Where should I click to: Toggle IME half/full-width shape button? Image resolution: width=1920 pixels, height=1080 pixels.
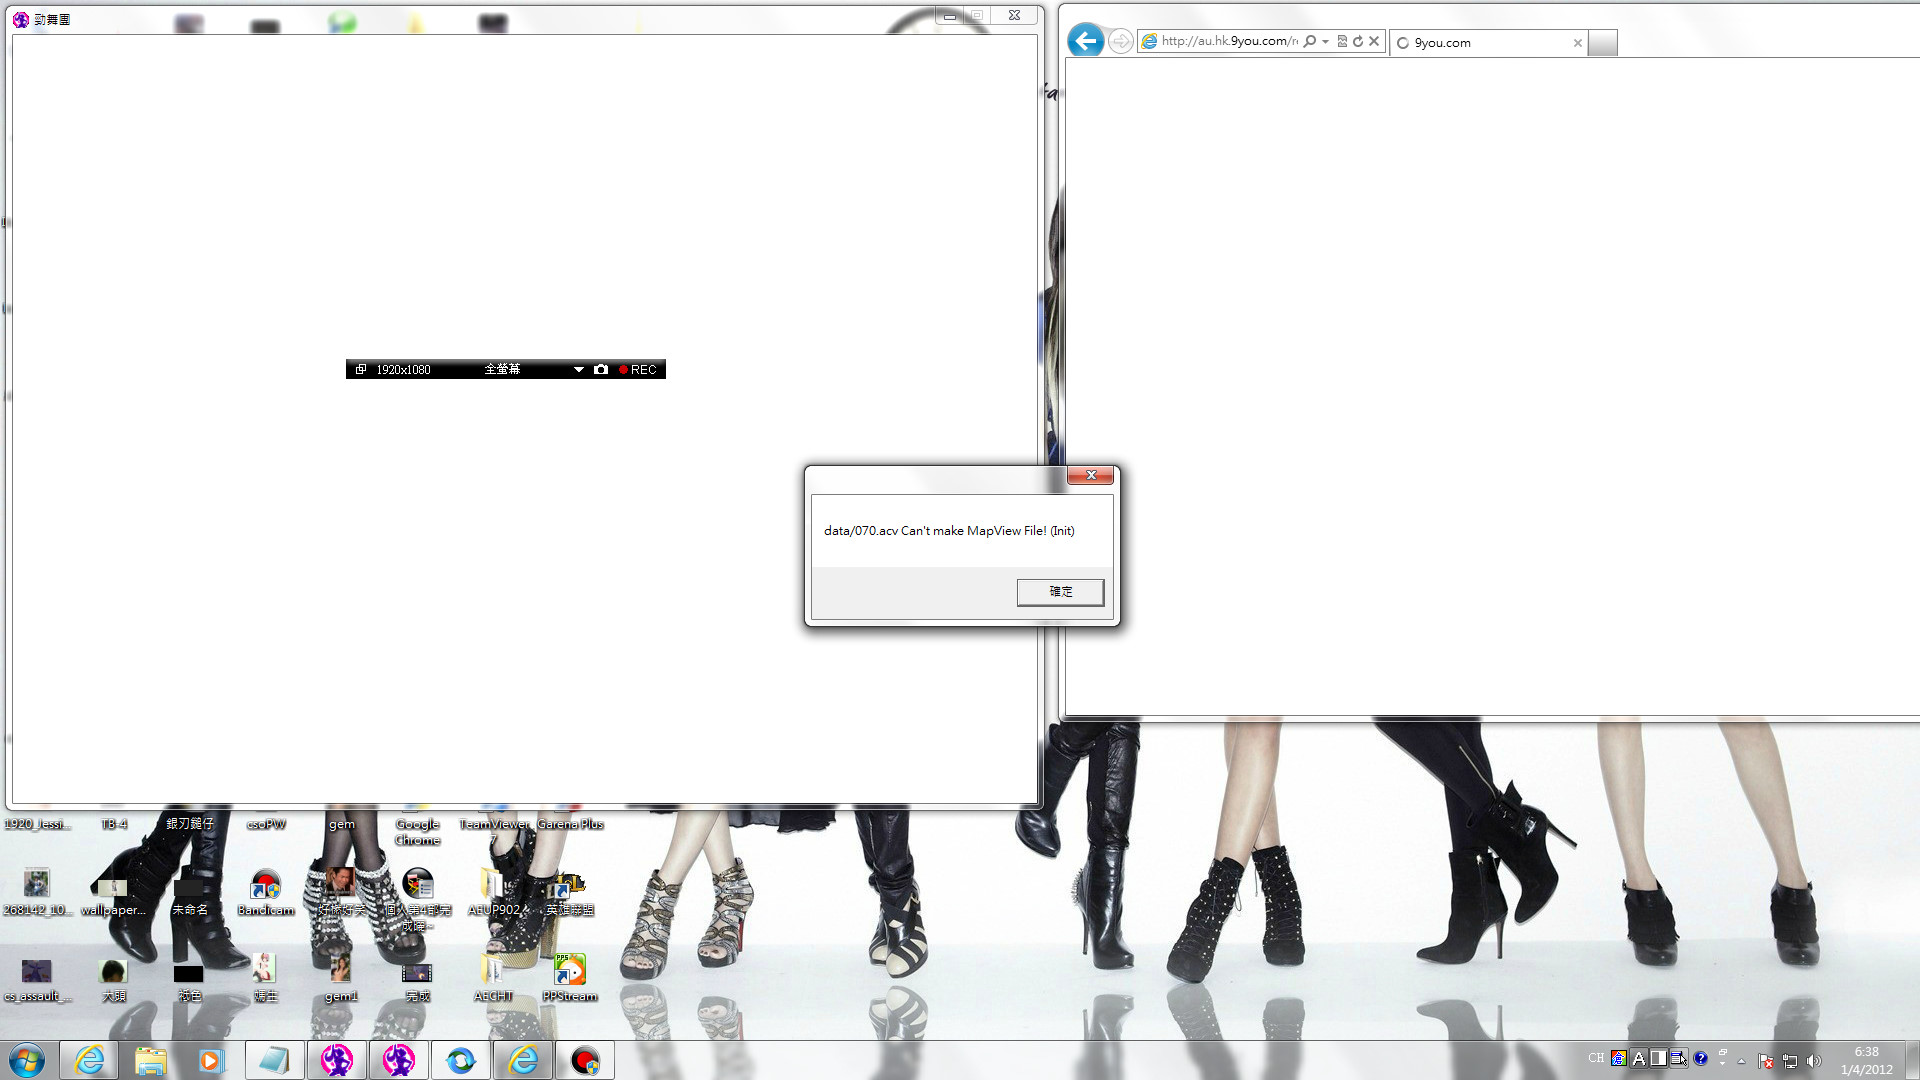click(1658, 1059)
